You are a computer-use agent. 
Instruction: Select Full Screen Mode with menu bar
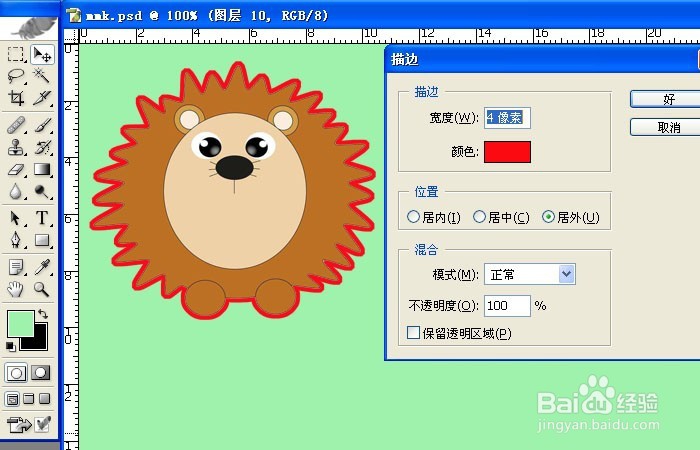tap(29, 399)
